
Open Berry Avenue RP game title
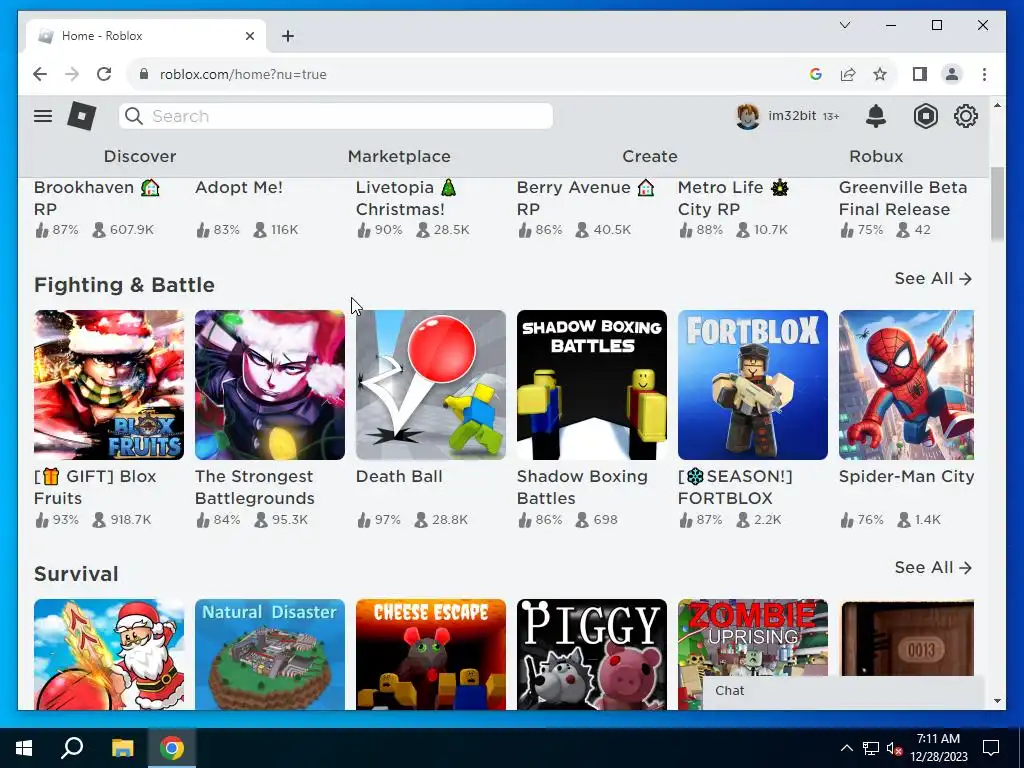click(x=585, y=198)
